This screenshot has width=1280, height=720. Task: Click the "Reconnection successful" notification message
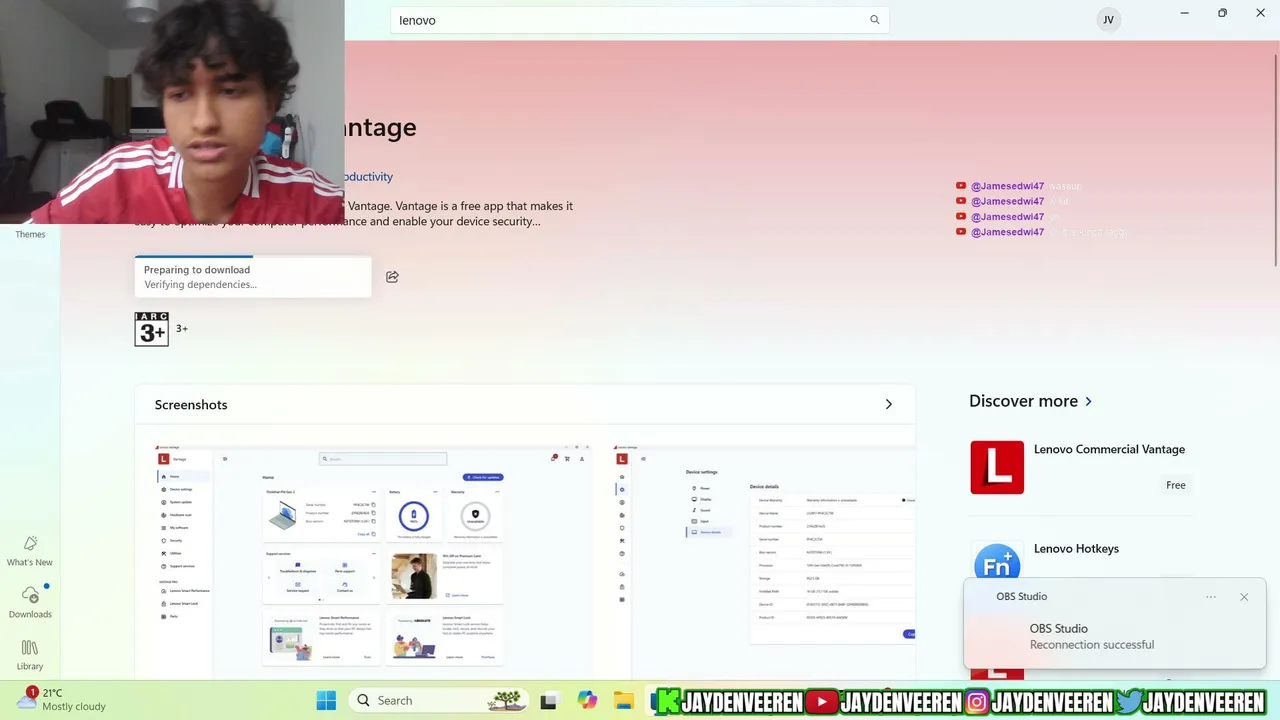(x=1092, y=645)
